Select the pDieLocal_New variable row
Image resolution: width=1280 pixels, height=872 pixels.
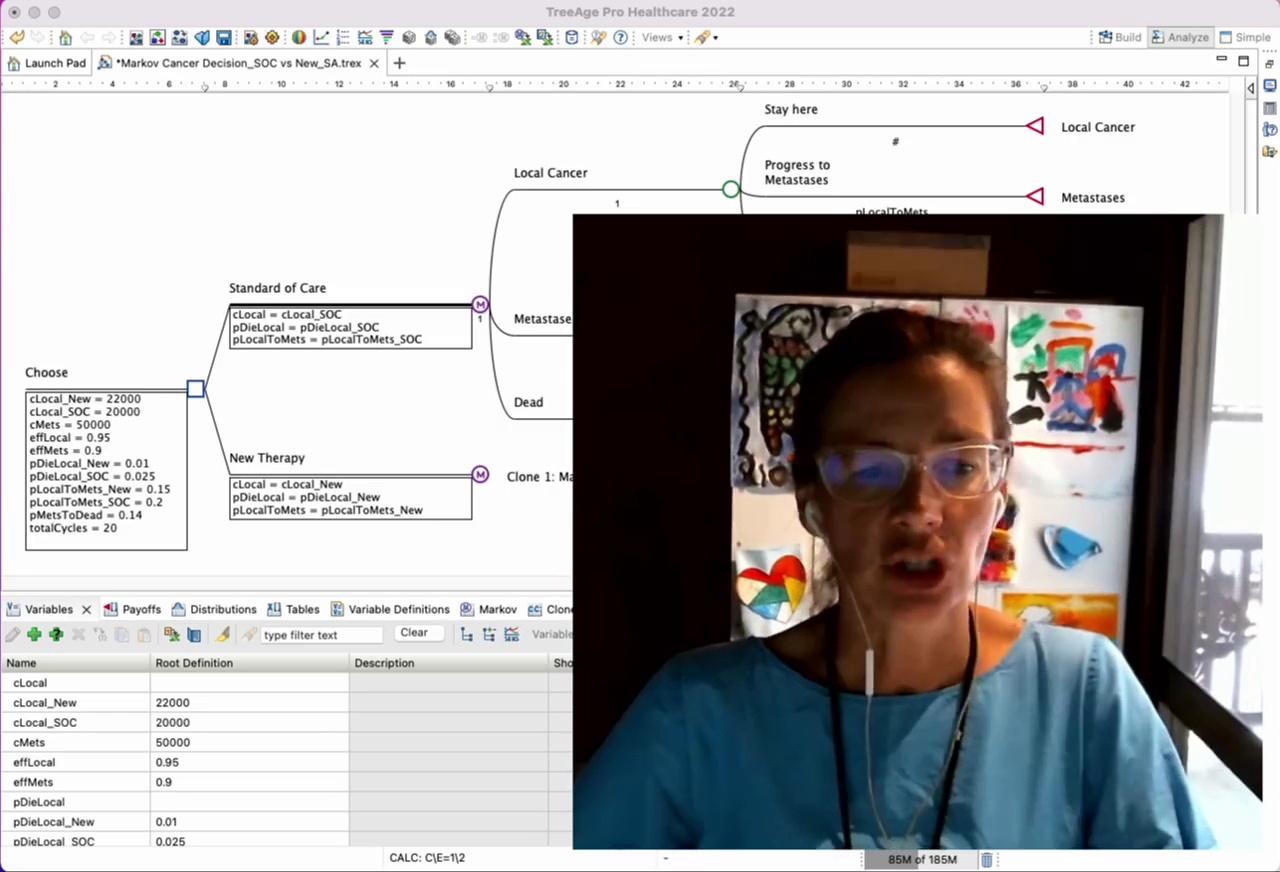pyautogui.click(x=286, y=822)
